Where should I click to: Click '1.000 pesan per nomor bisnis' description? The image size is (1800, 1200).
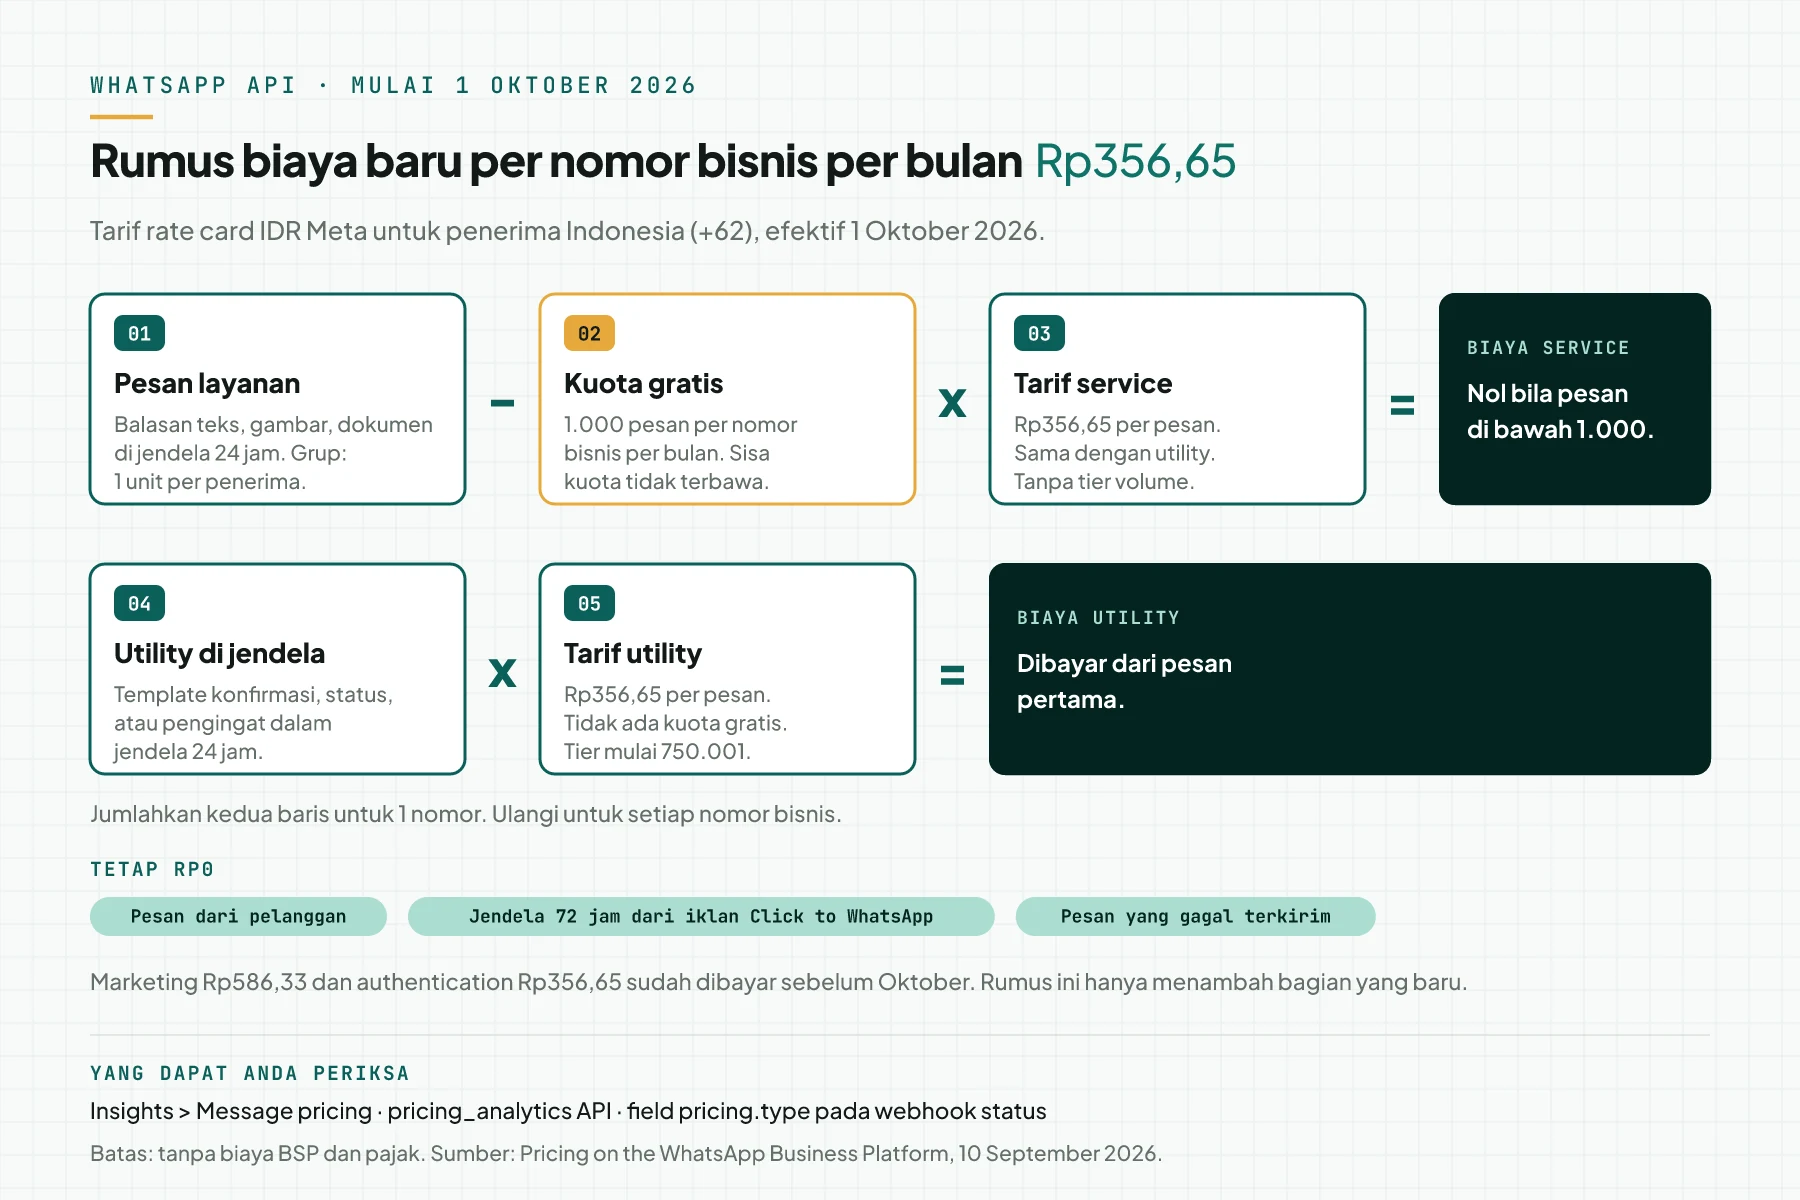point(680,452)
